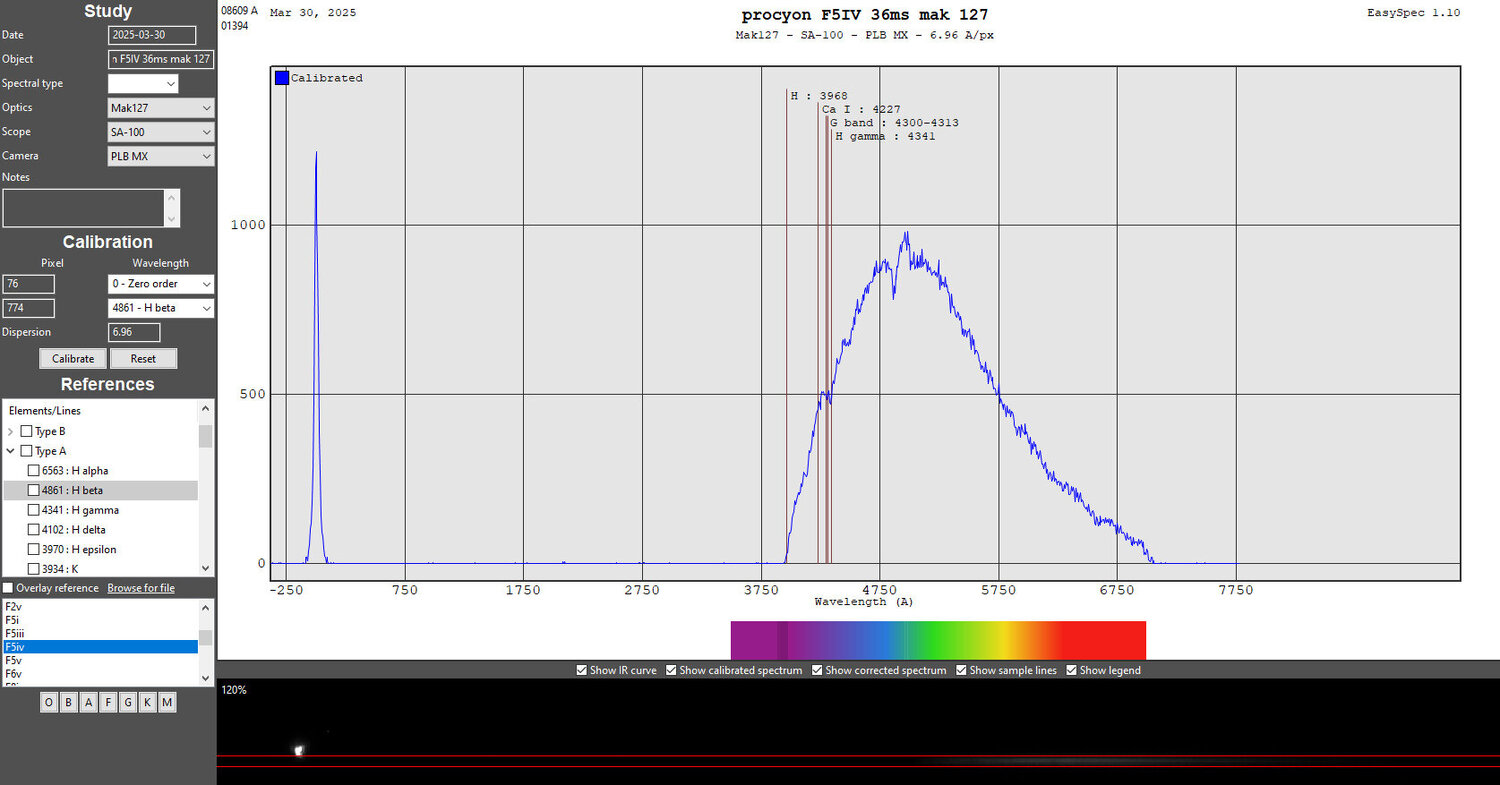The image size is (1500, 785).
Task: Click the pixel field containing 76
Action: pyautogui.click(x=29, y=284)
